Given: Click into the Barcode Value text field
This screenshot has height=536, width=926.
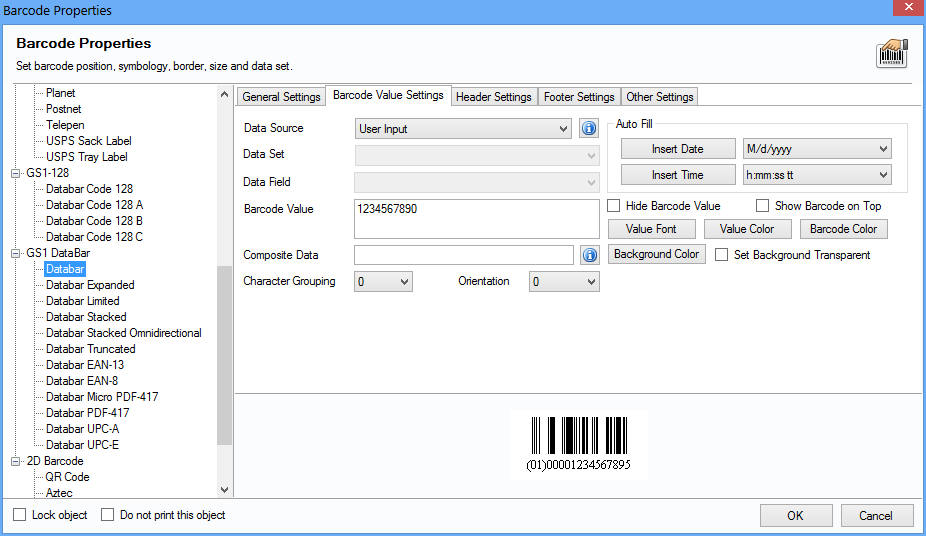Looking at the screenshot, I should pyautogui.click(x=477, y=219).
